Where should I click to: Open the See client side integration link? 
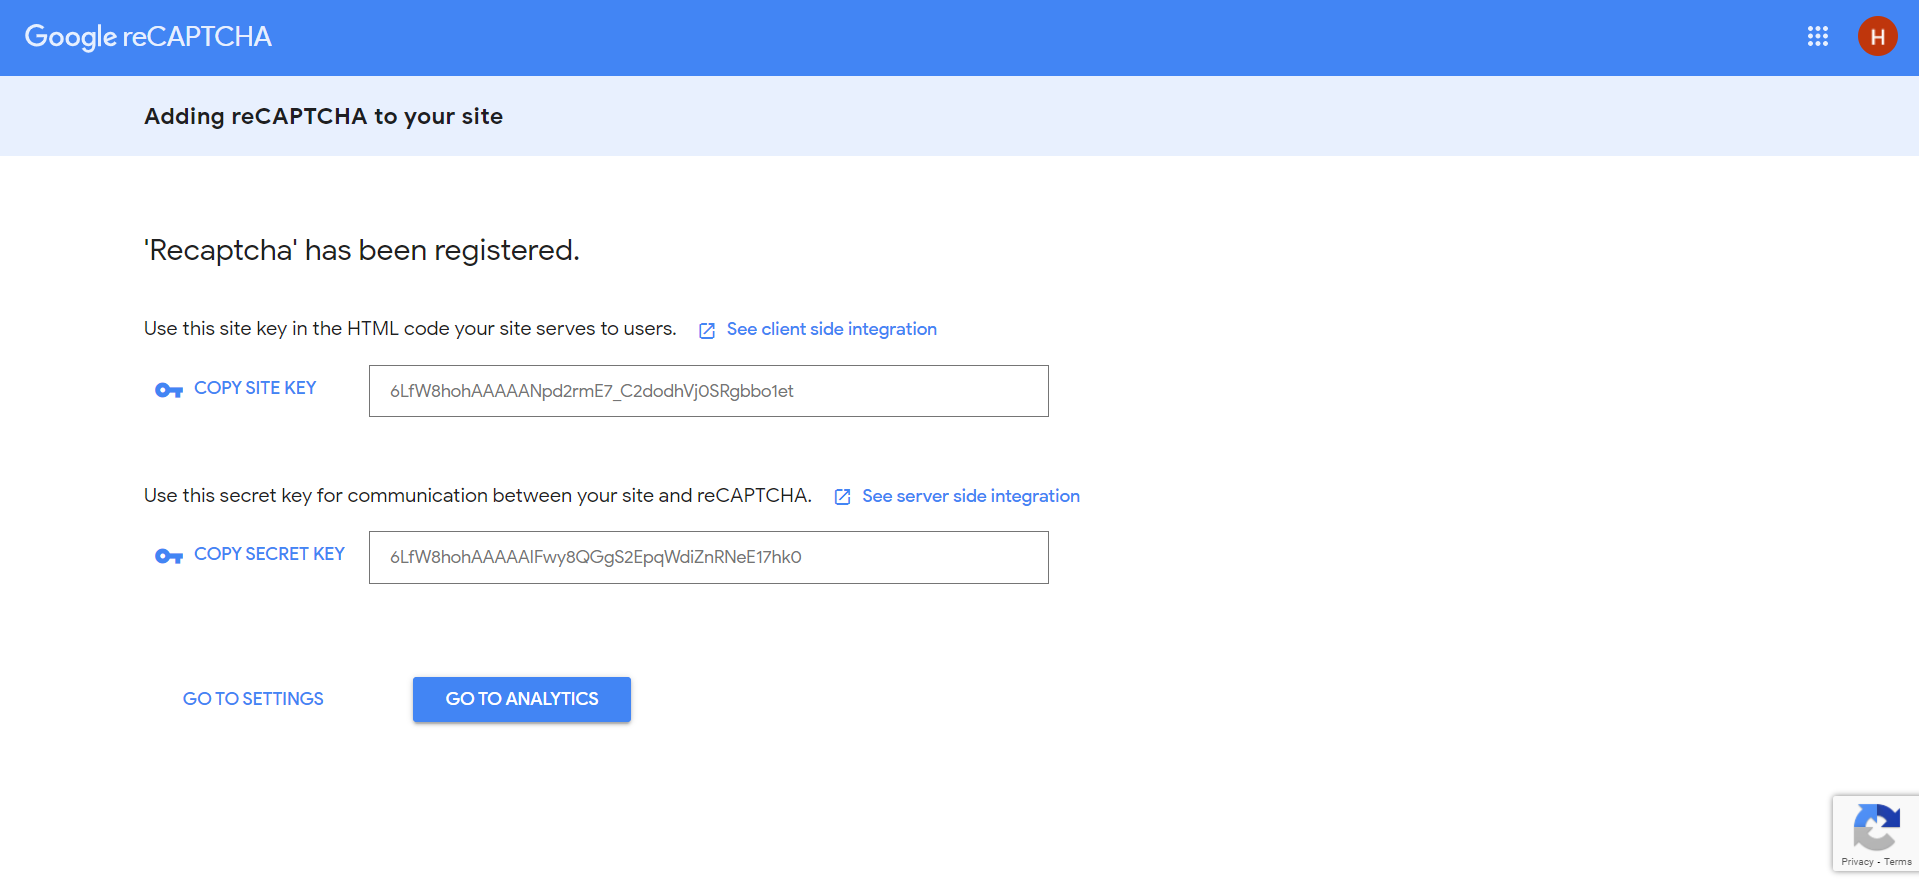pos(831,329)
